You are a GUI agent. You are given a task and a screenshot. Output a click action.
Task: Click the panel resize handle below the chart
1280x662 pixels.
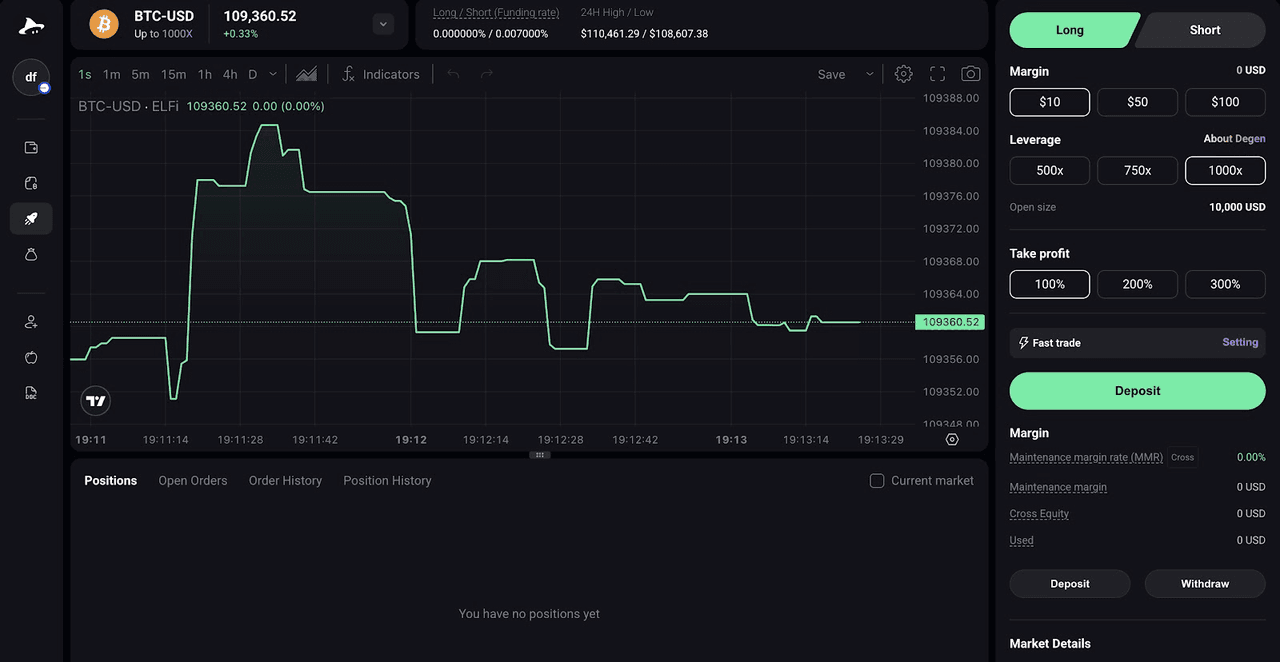[x=539, y=455]
